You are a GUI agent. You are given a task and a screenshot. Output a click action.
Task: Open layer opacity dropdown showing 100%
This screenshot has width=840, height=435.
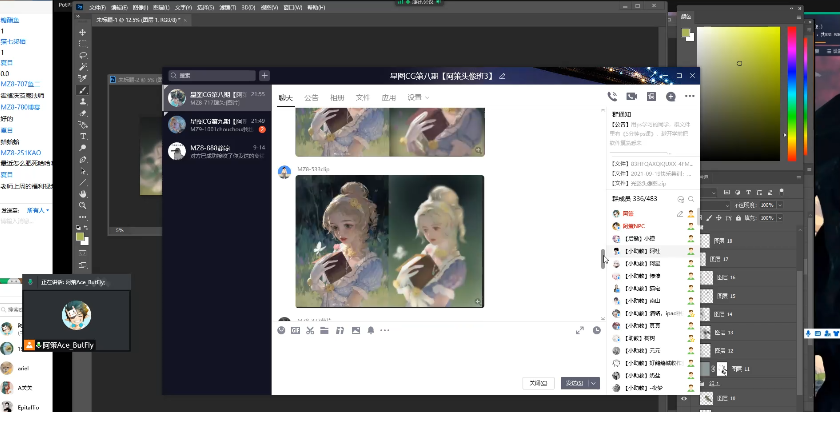[779, 205]
